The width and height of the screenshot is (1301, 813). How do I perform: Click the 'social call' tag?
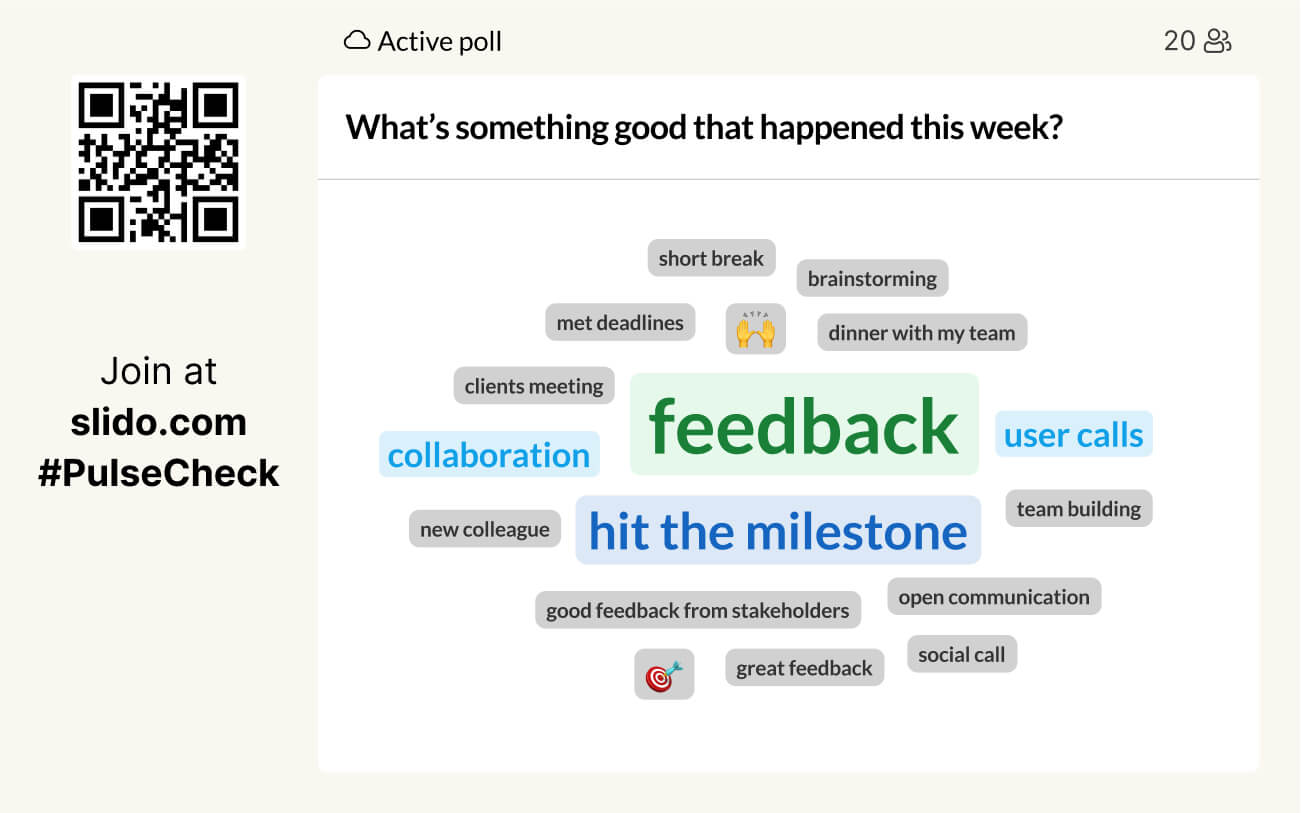point(961,655)
